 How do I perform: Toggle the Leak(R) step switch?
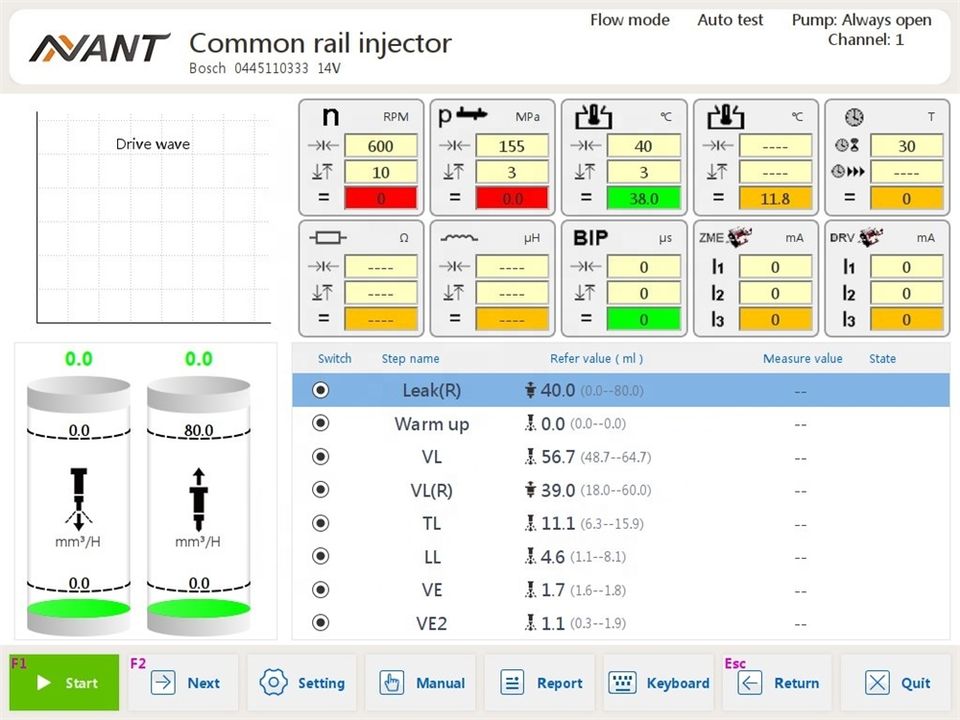[320, 390]
